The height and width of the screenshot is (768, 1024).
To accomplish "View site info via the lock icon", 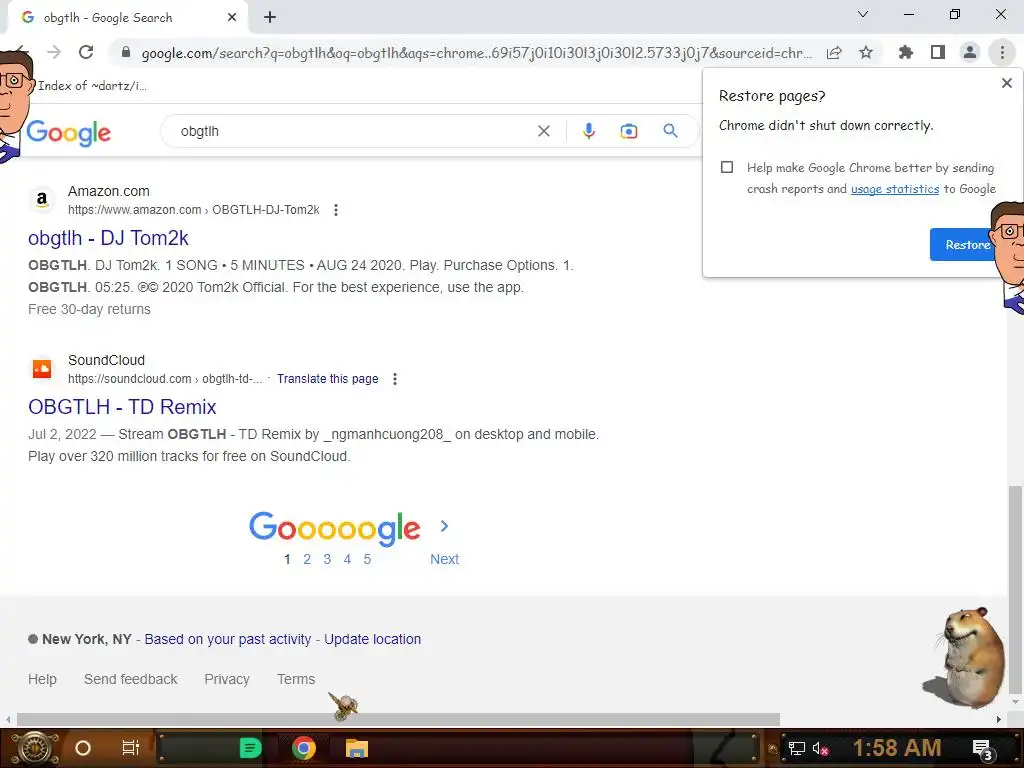I will coord(126,52).
